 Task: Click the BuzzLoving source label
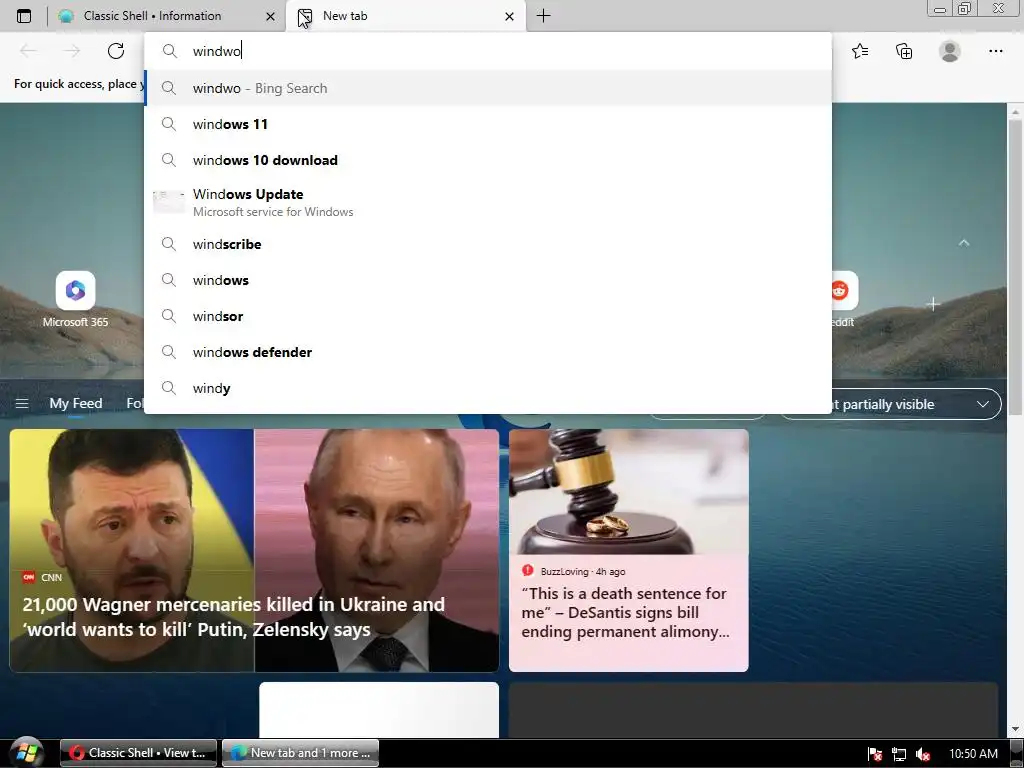tap(564, 571)
